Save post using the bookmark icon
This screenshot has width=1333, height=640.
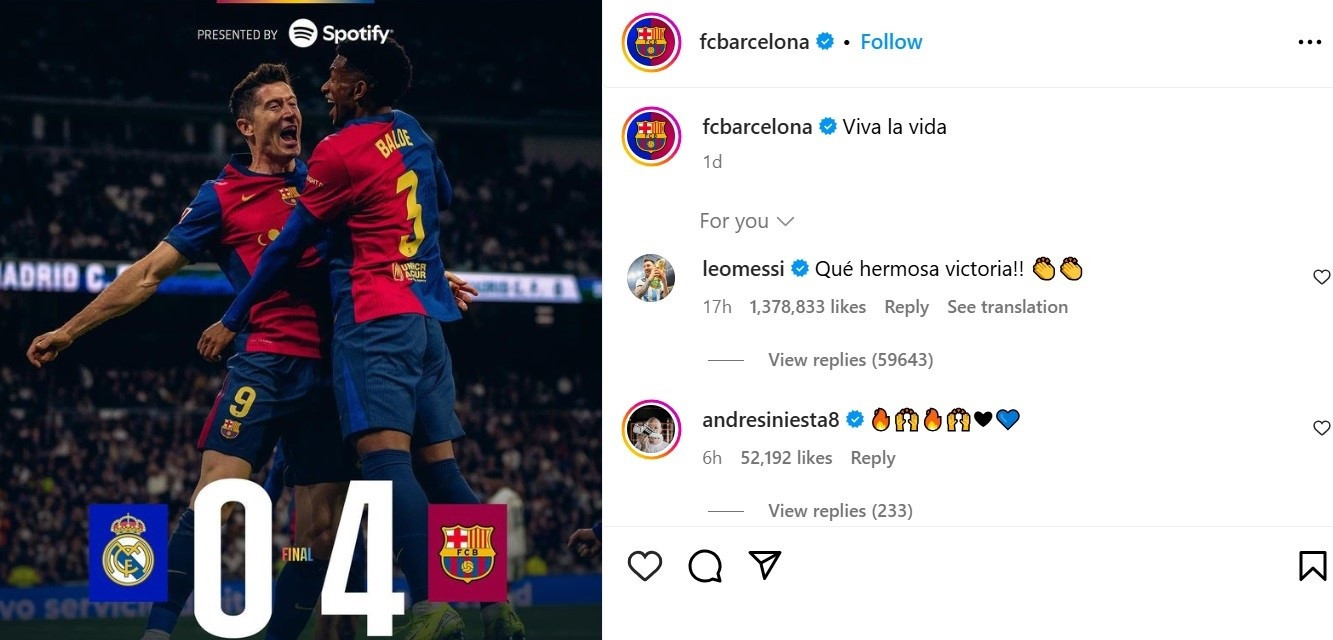pos(1312,566)
